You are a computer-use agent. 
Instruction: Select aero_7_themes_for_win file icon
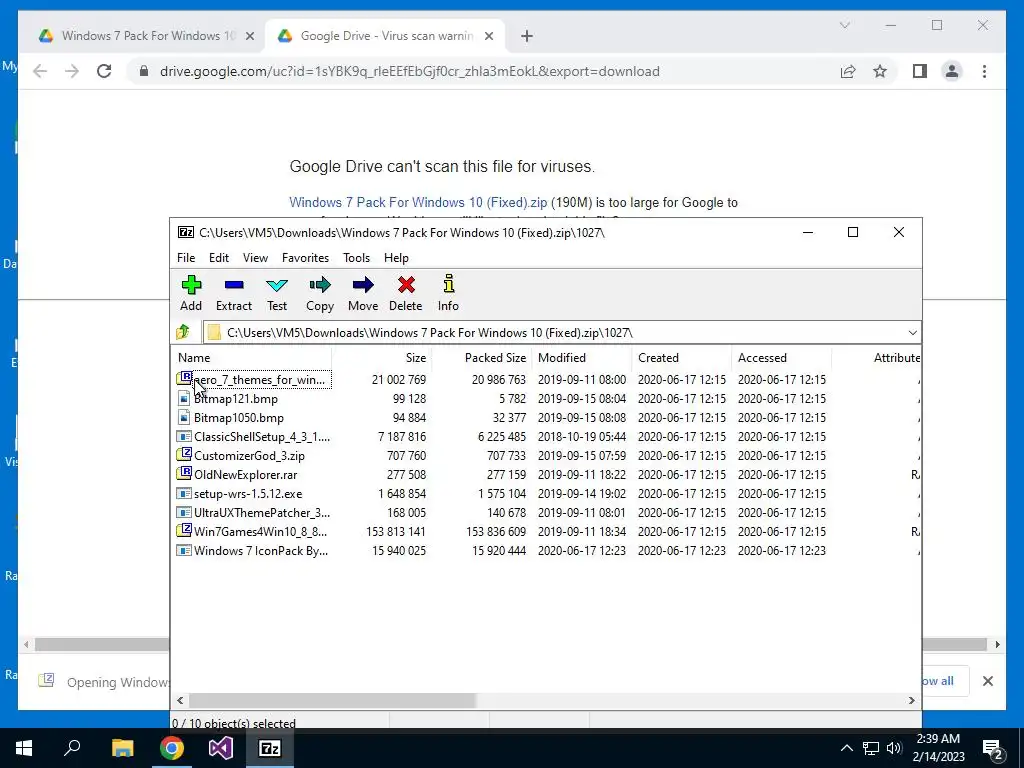184,379
